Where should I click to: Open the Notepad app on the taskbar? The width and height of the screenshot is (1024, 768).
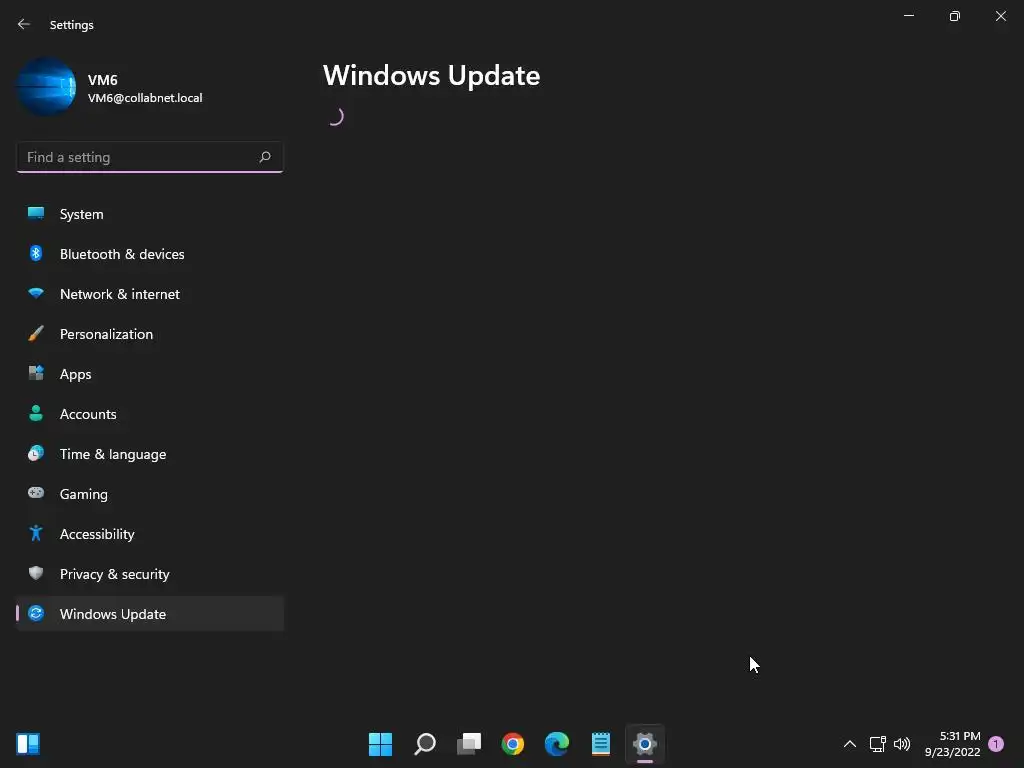[601, 744]
